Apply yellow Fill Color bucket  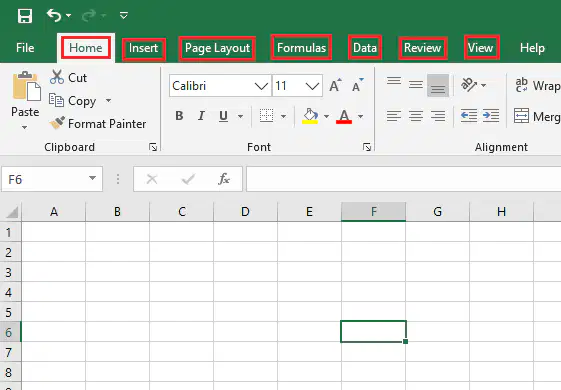[310, 116]
